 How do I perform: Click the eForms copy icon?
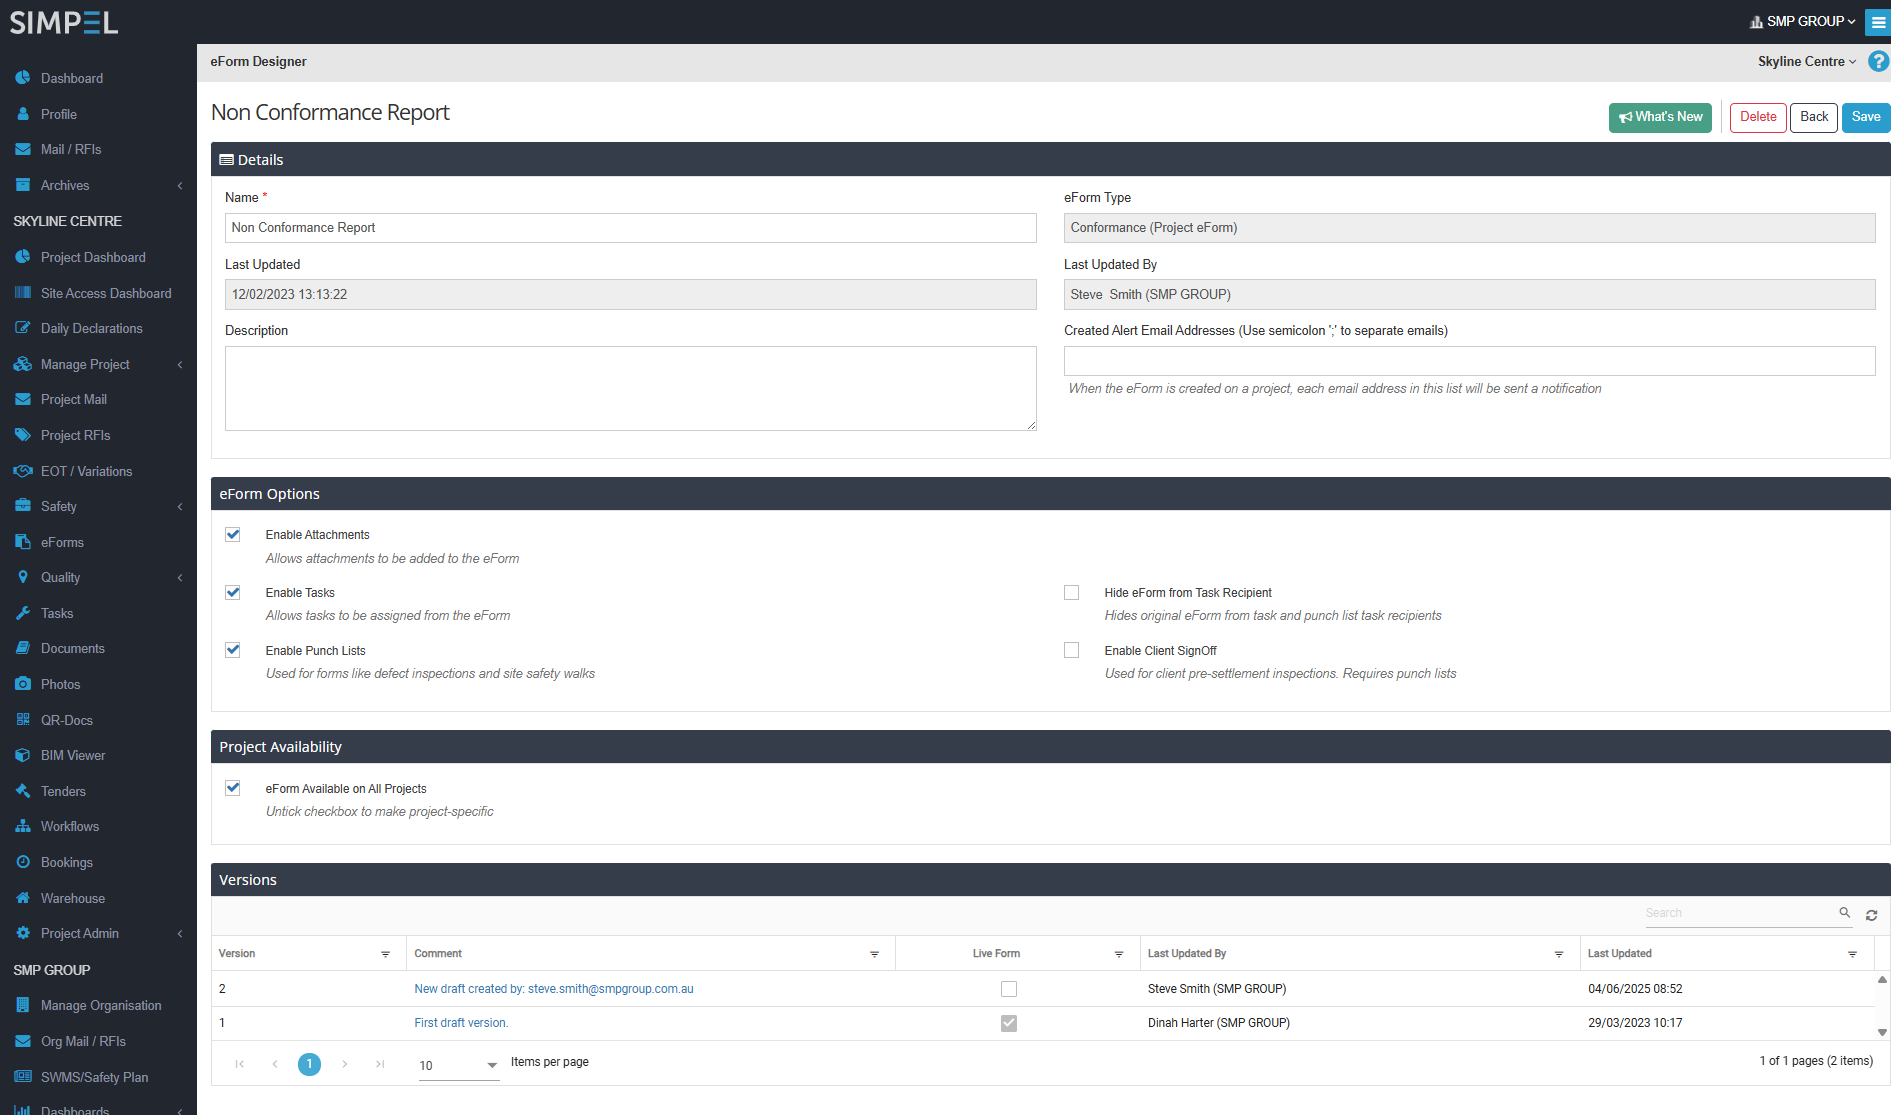coord(23,542)
